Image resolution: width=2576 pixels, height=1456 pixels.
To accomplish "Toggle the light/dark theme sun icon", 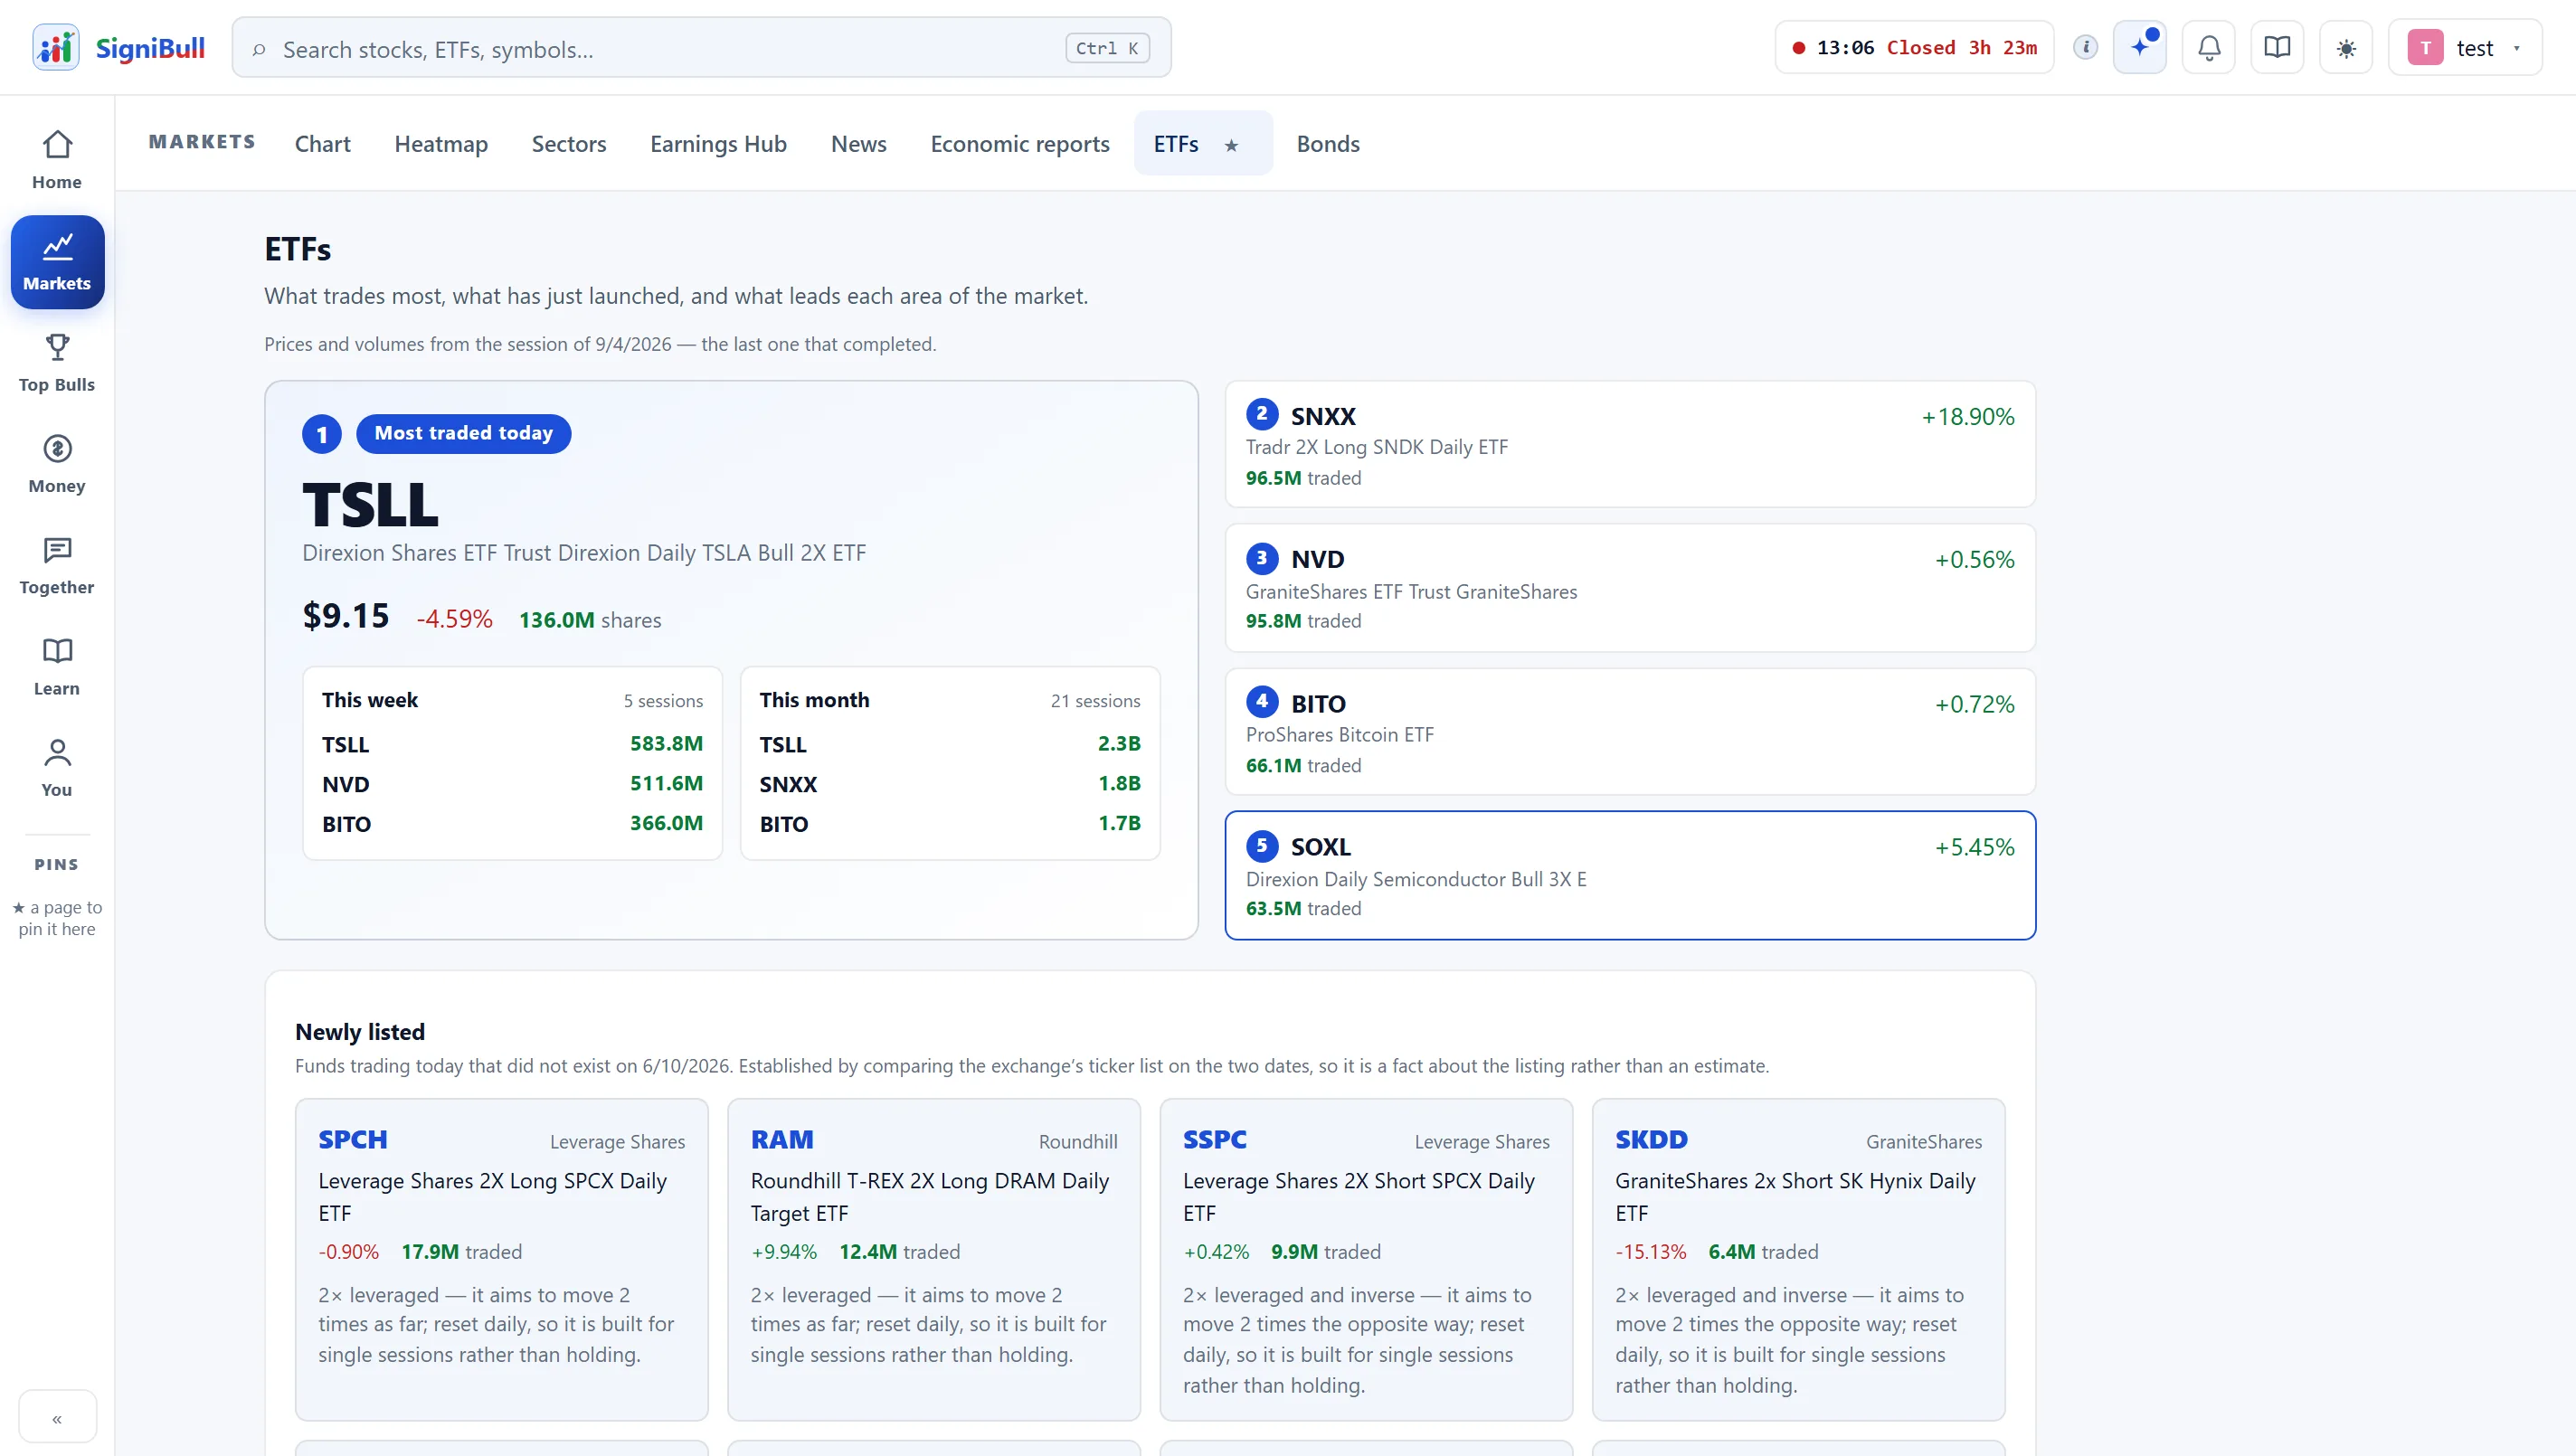I will 2346,47.
